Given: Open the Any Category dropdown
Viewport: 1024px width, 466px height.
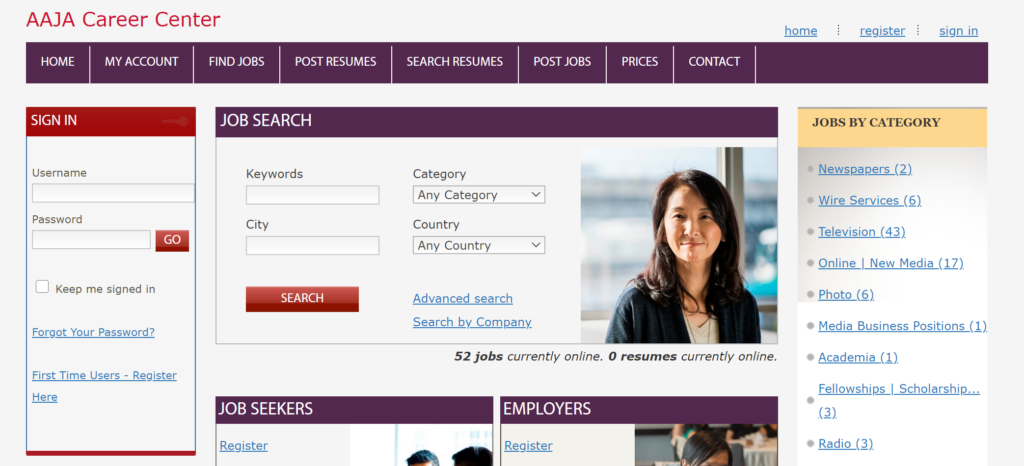Looking at the screenshot, I should click(x=479, y=194).
